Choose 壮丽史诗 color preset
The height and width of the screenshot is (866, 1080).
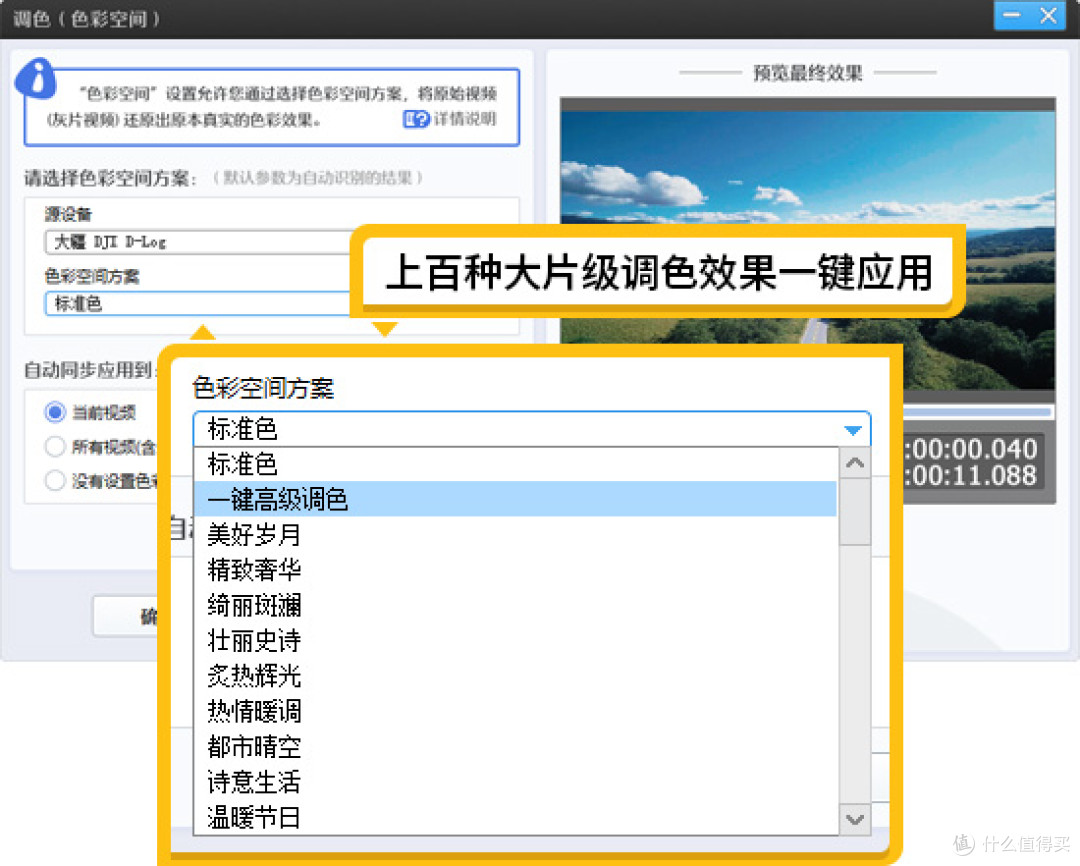[x=516, y=641]
